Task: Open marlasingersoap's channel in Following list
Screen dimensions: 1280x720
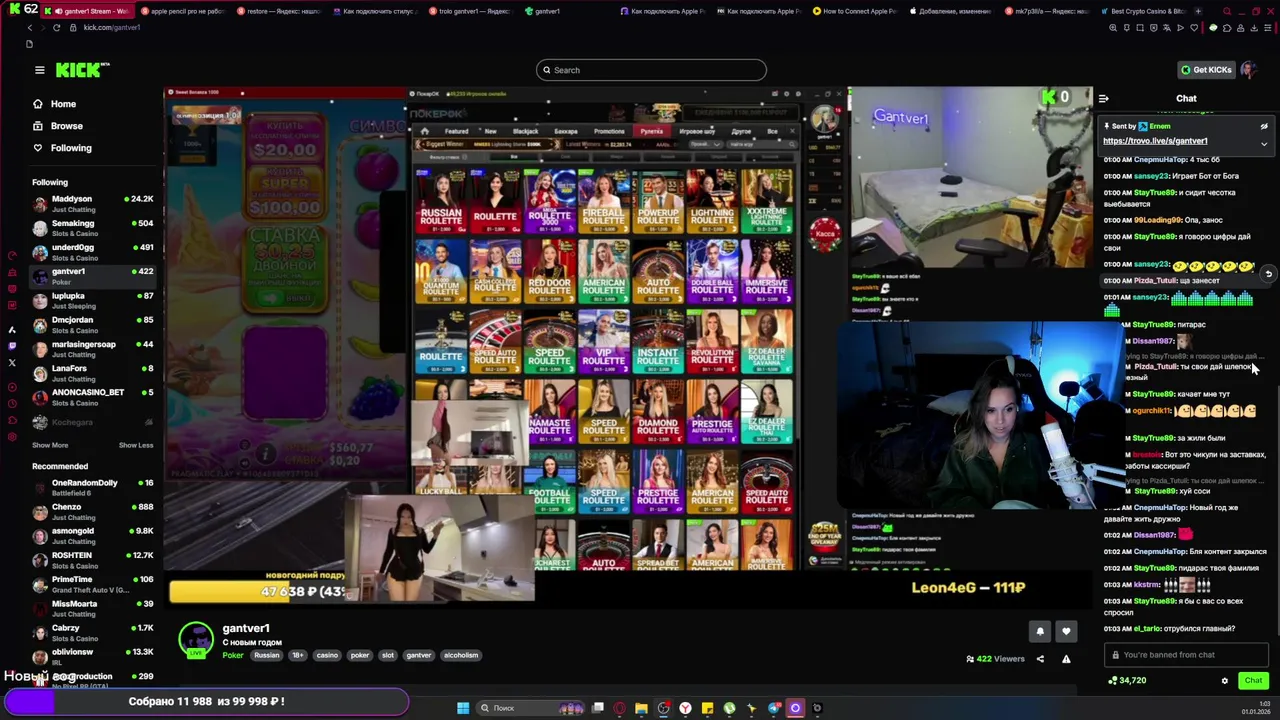Action: click(93, 349)
